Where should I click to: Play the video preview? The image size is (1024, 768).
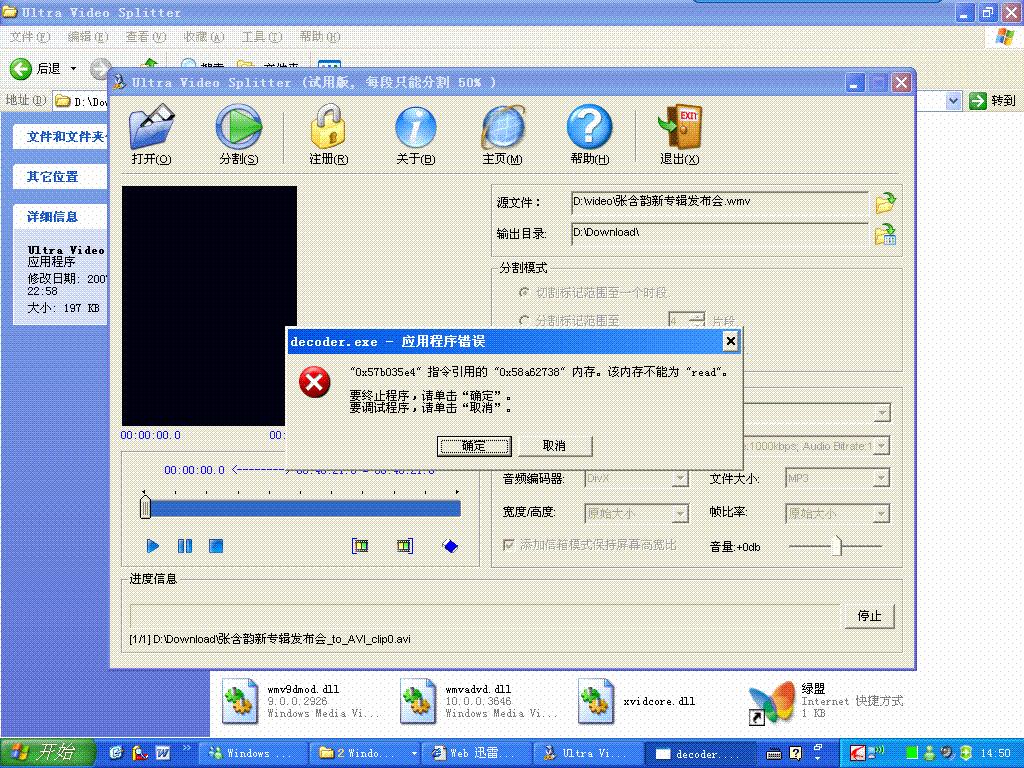(x=153, y=546)
